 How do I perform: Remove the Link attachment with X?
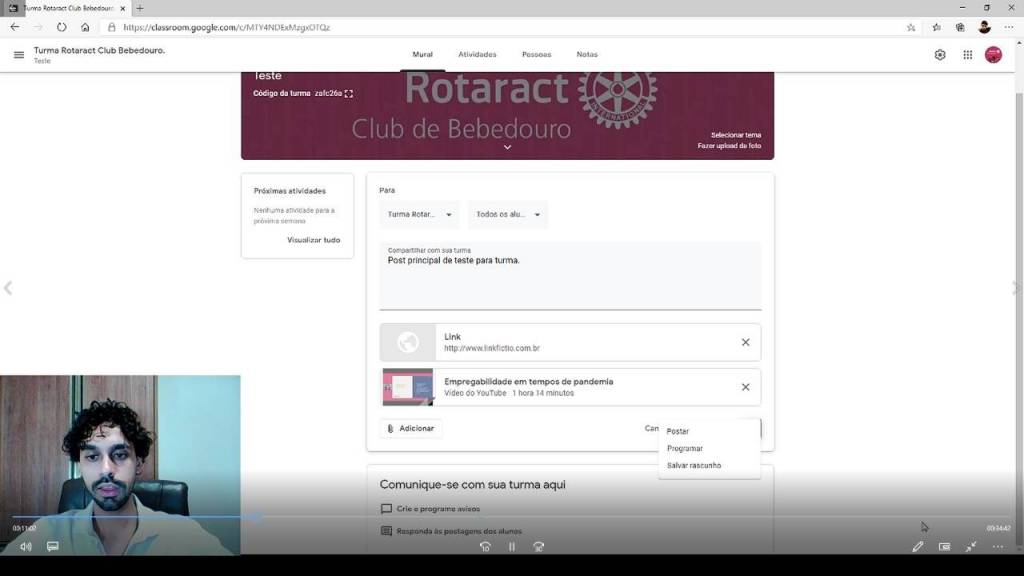[745, 342]
